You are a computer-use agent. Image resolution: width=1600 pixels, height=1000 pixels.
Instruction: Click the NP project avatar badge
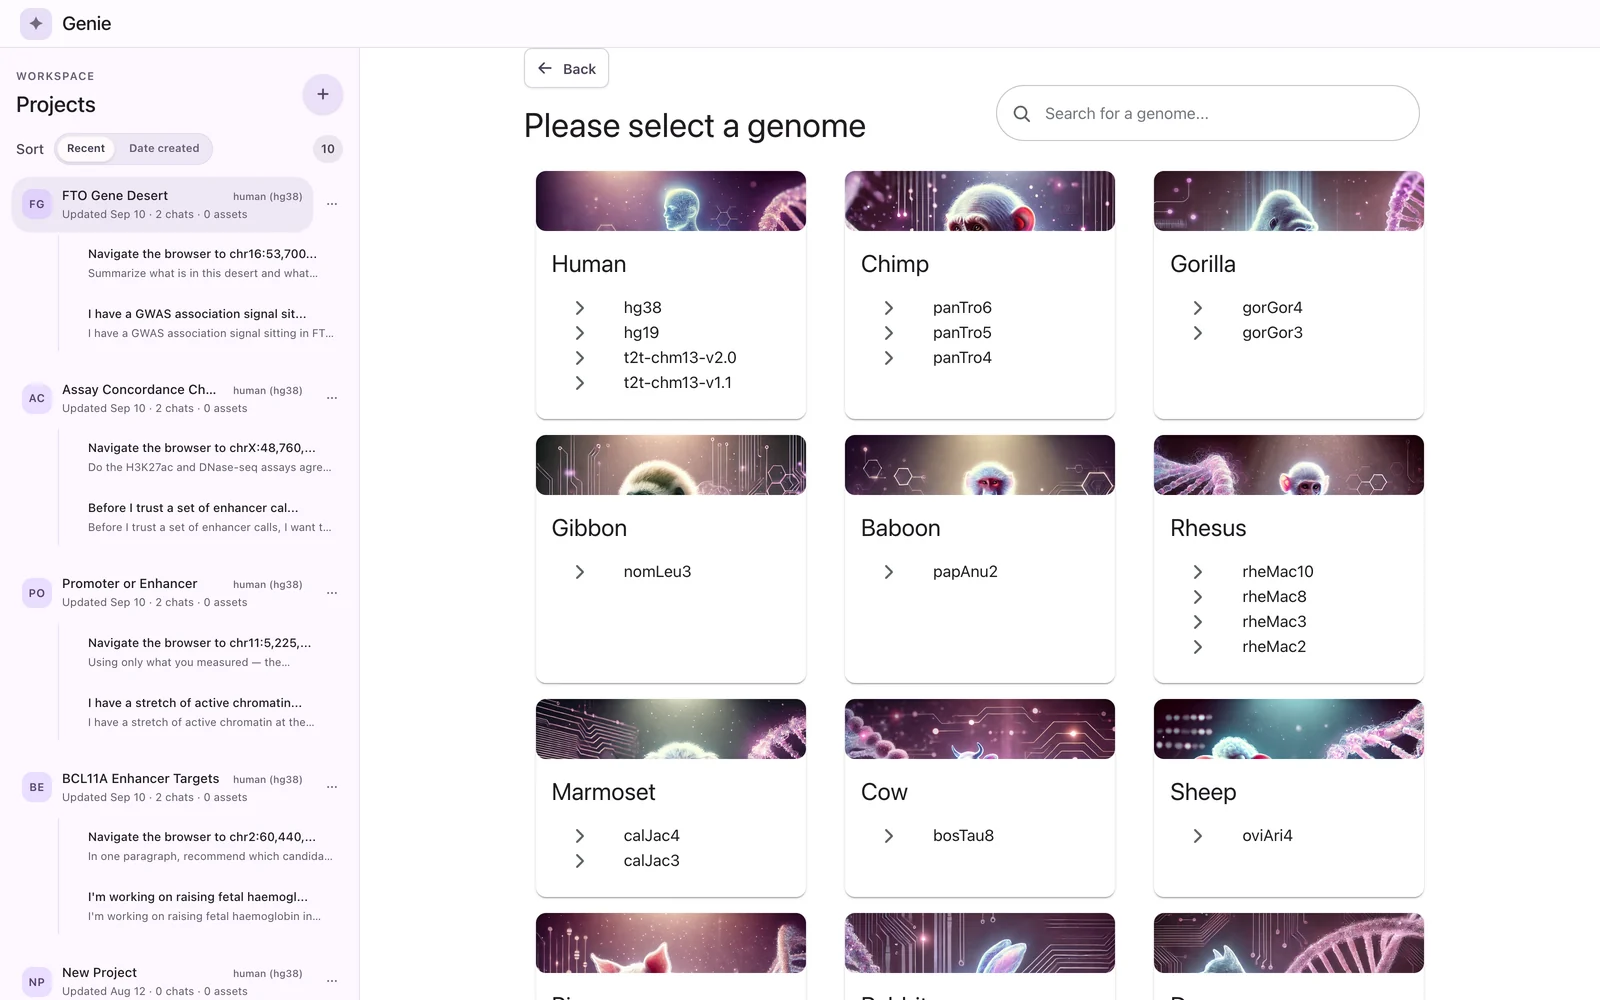(37, 982)
